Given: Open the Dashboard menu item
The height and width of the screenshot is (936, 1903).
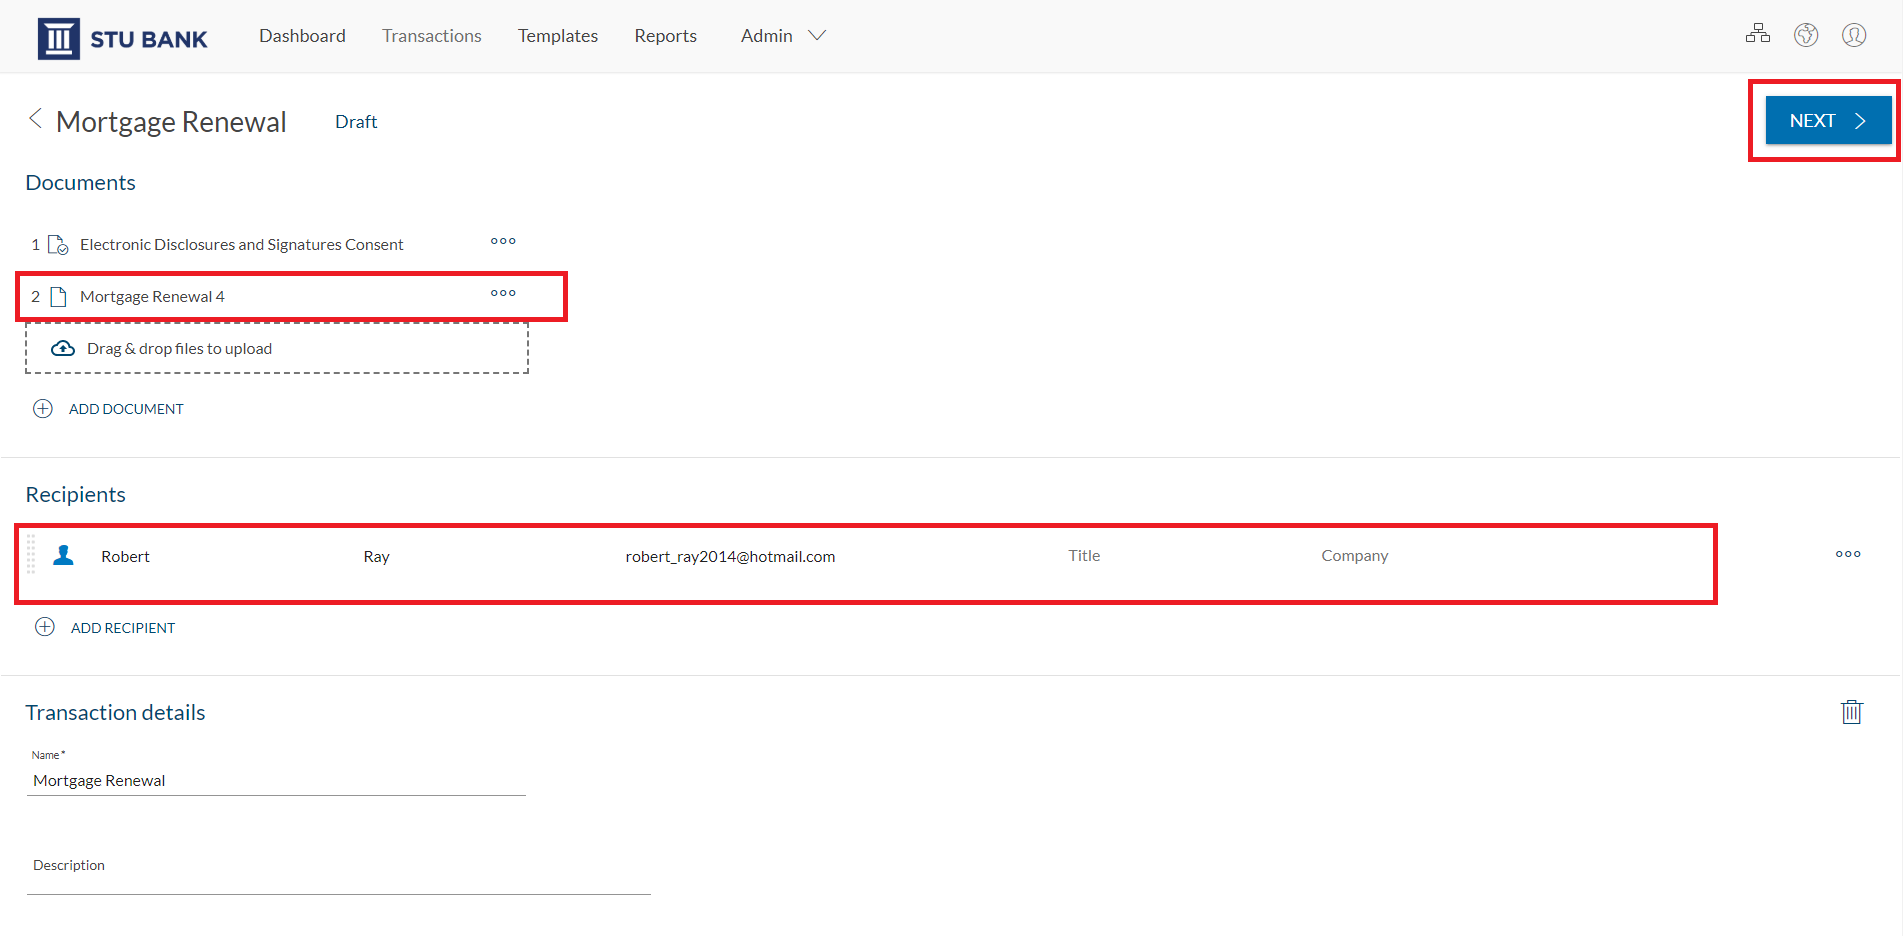Looking at the screenshot, I should (x=302, y=36).
